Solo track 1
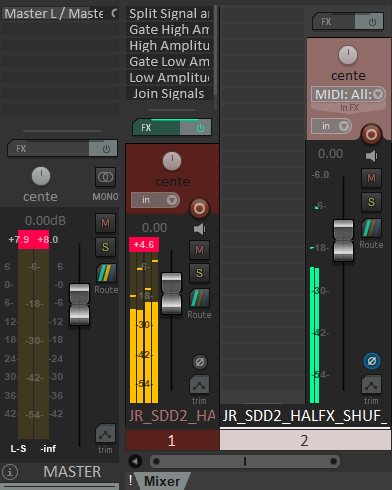Image resolution: width=392 pixels, height=490 pixels. point(199,273)
